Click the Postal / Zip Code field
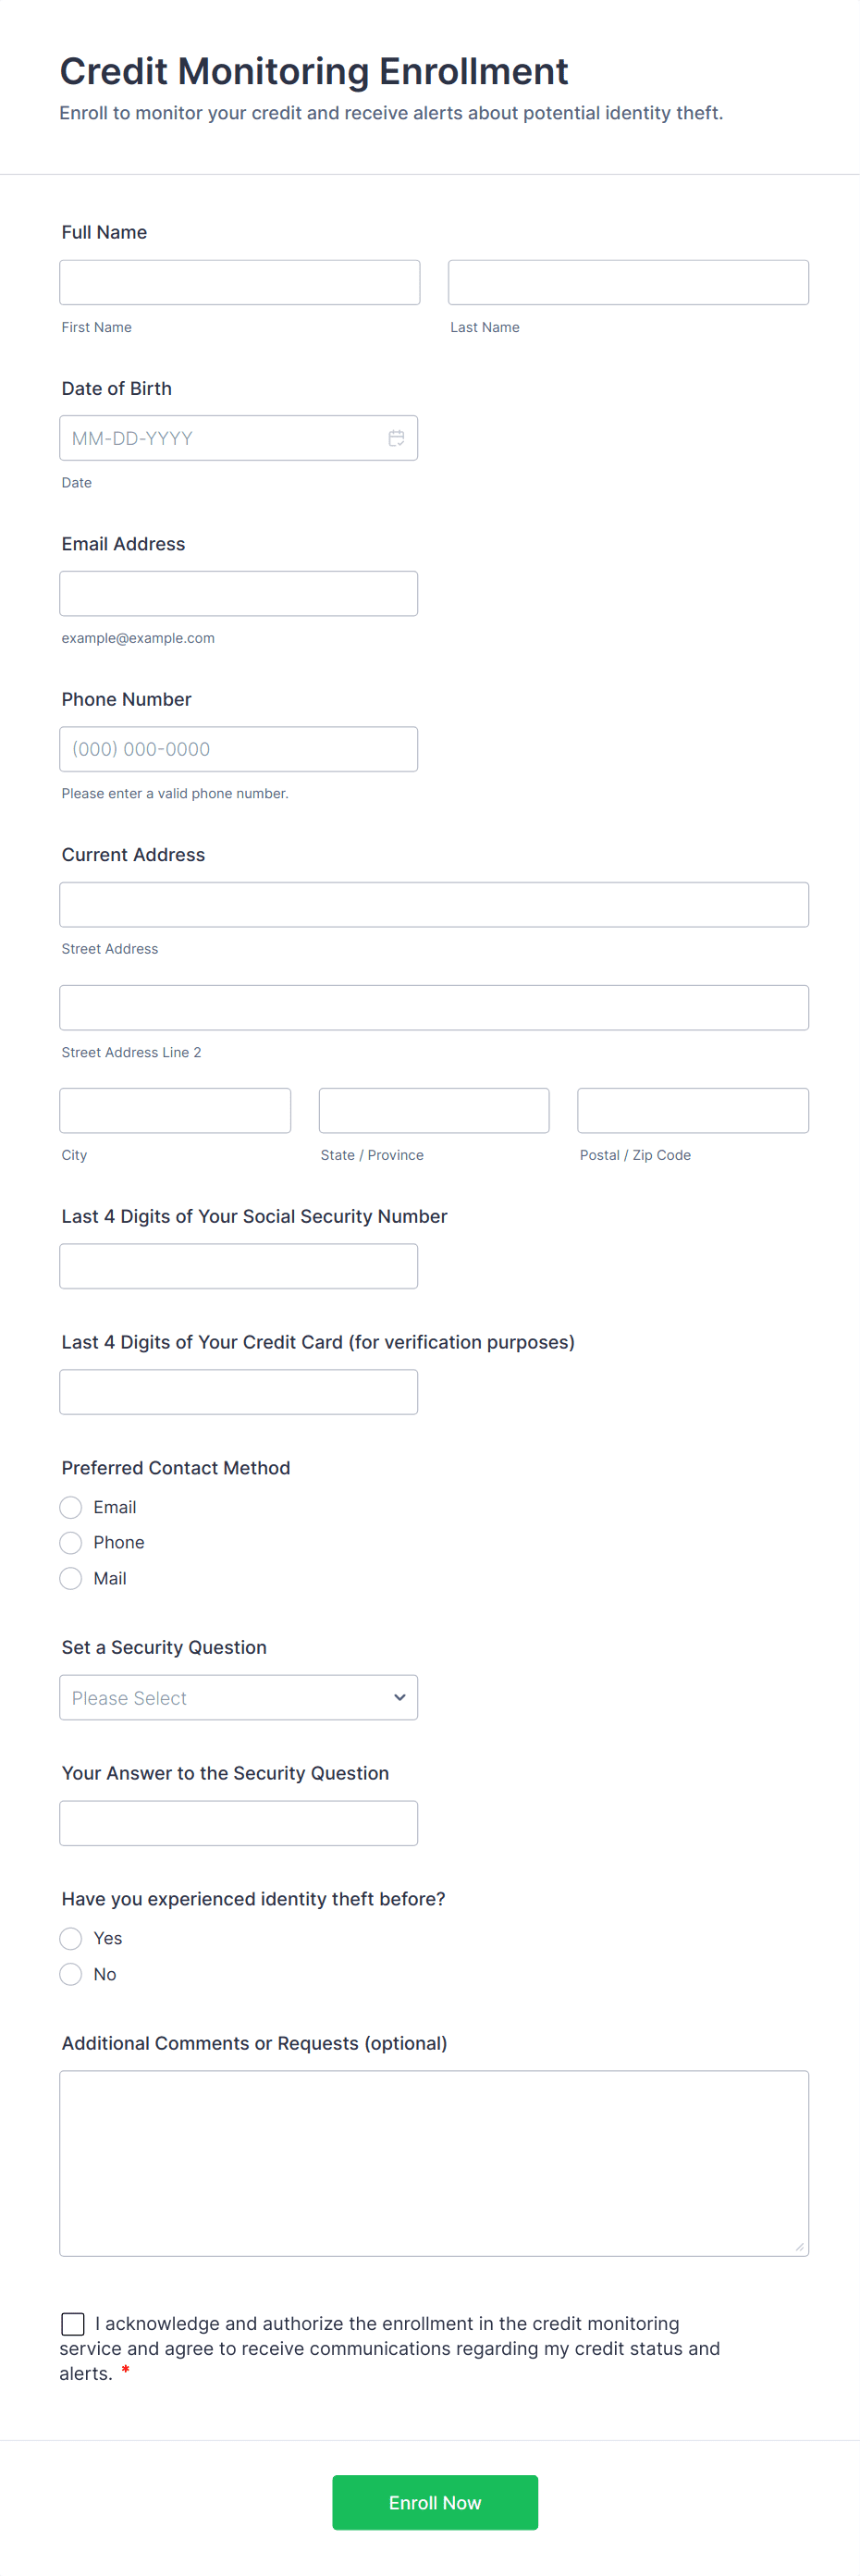This screenshot has width=860, height=2576. point(692,1111)
